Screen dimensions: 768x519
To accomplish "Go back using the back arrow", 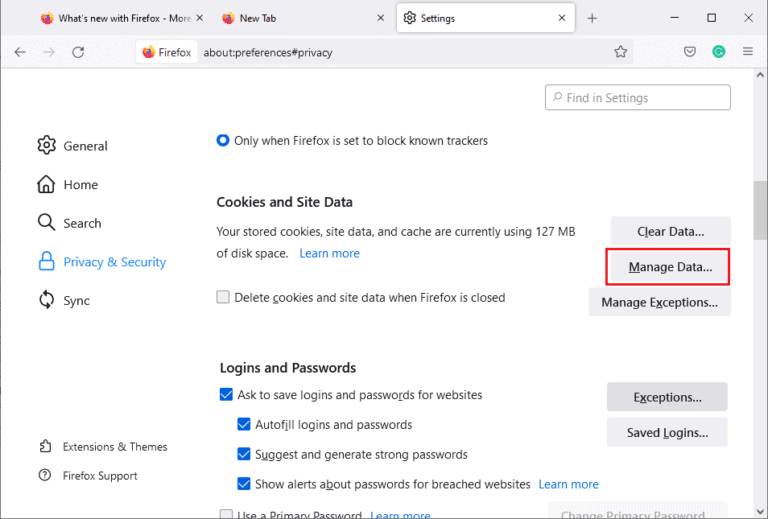I will tap(21, 52).
